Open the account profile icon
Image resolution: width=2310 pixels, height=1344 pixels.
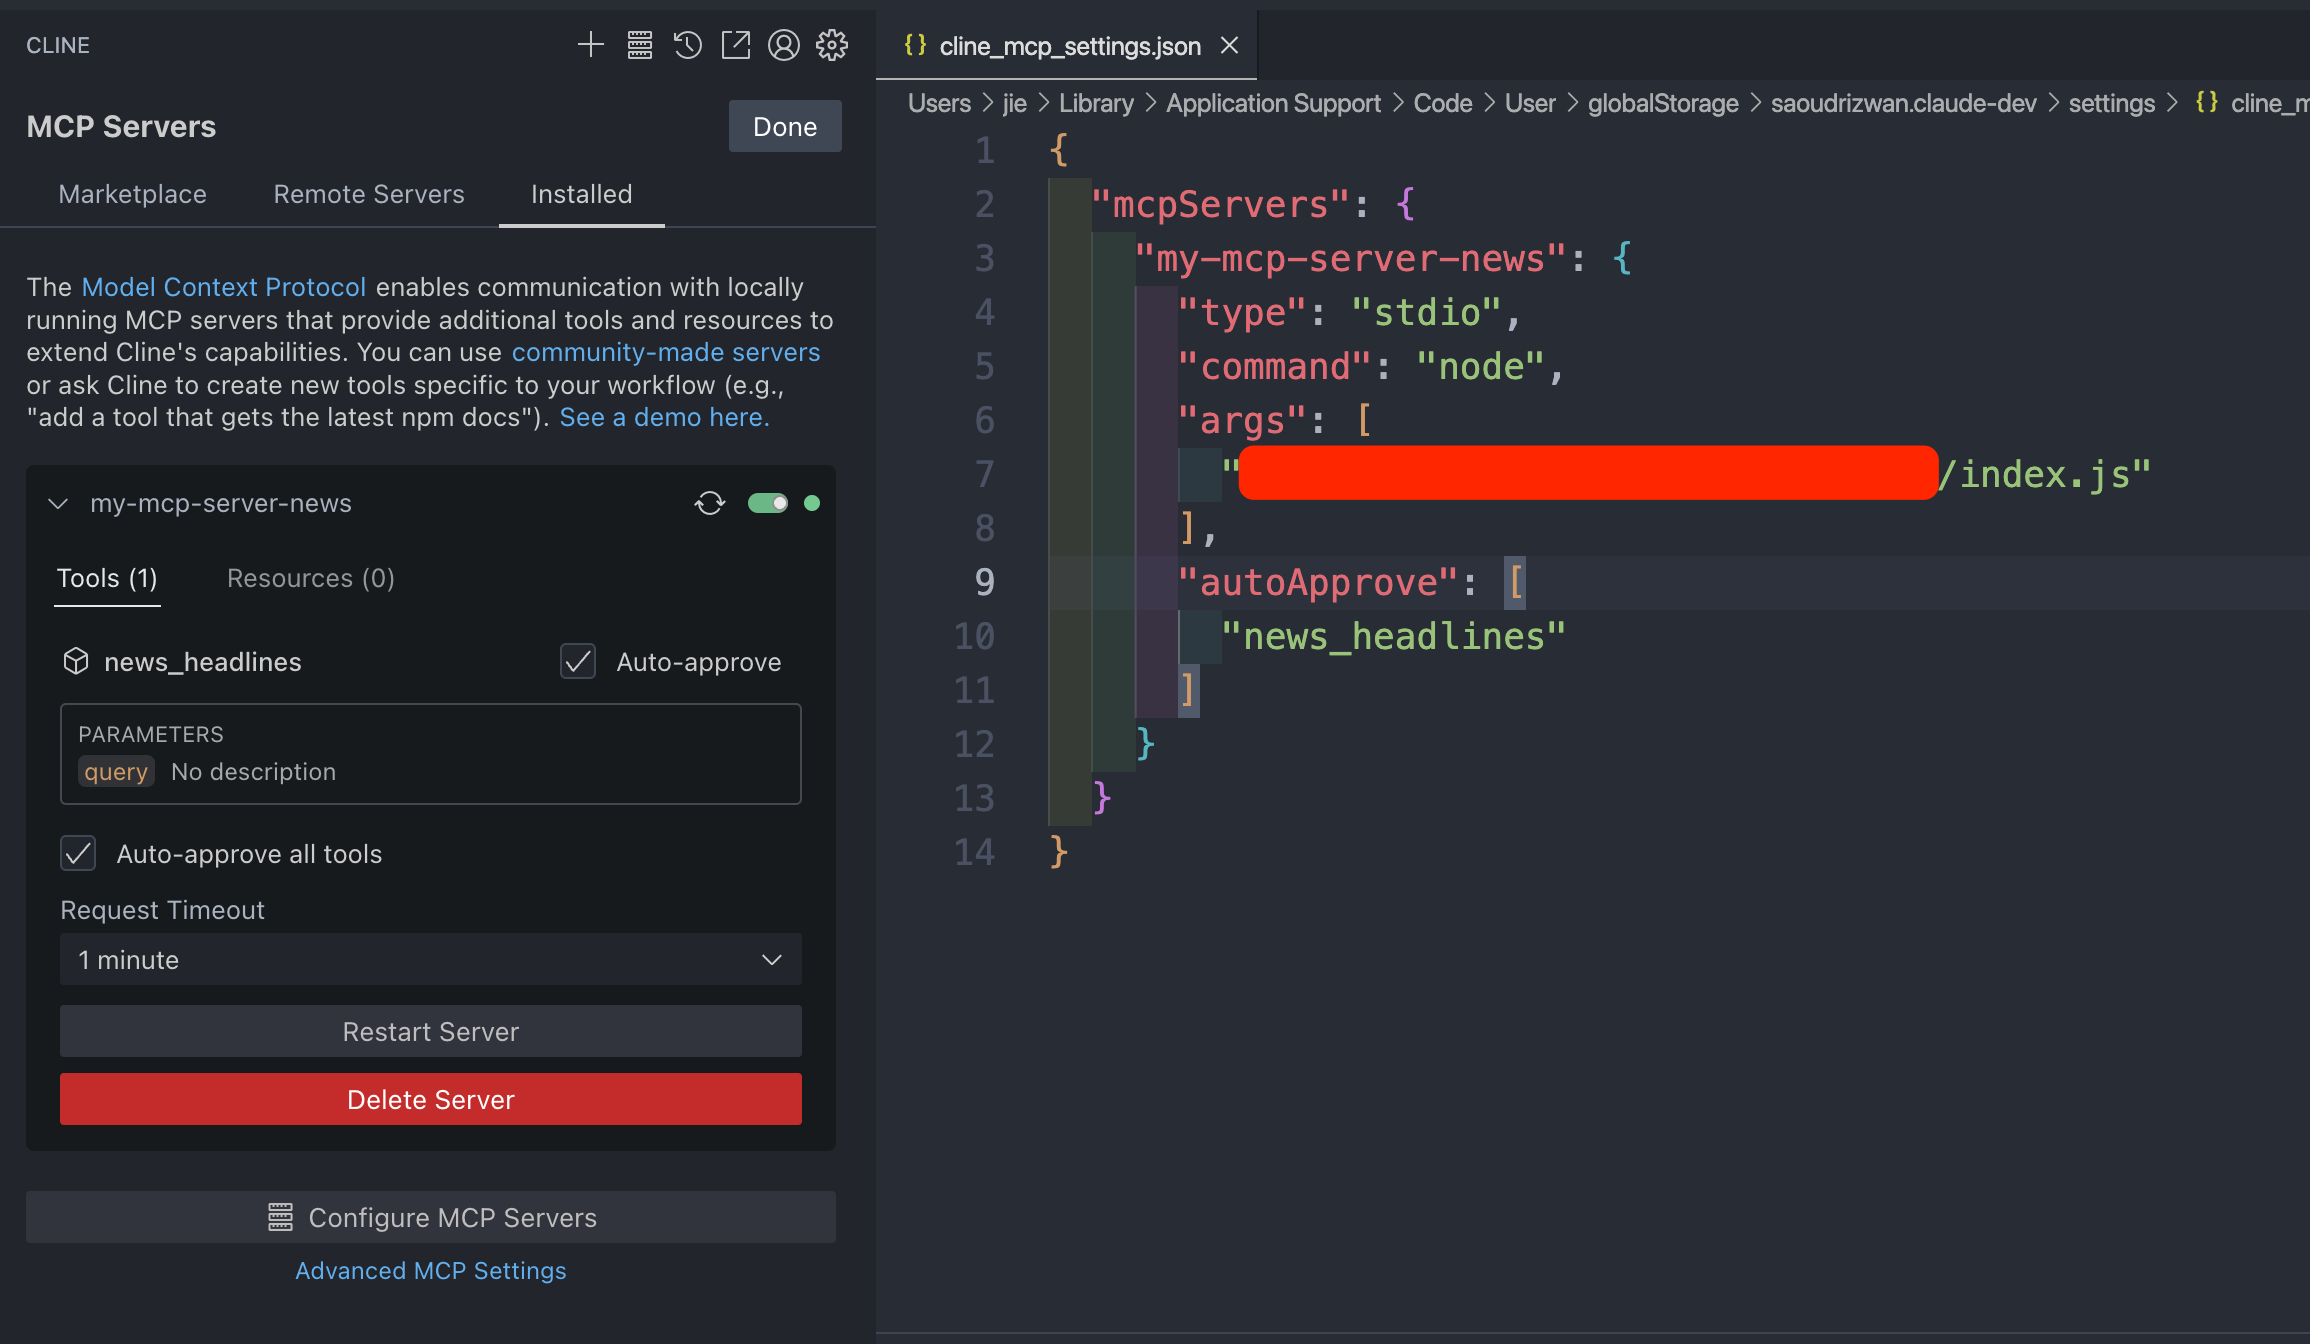784,45
